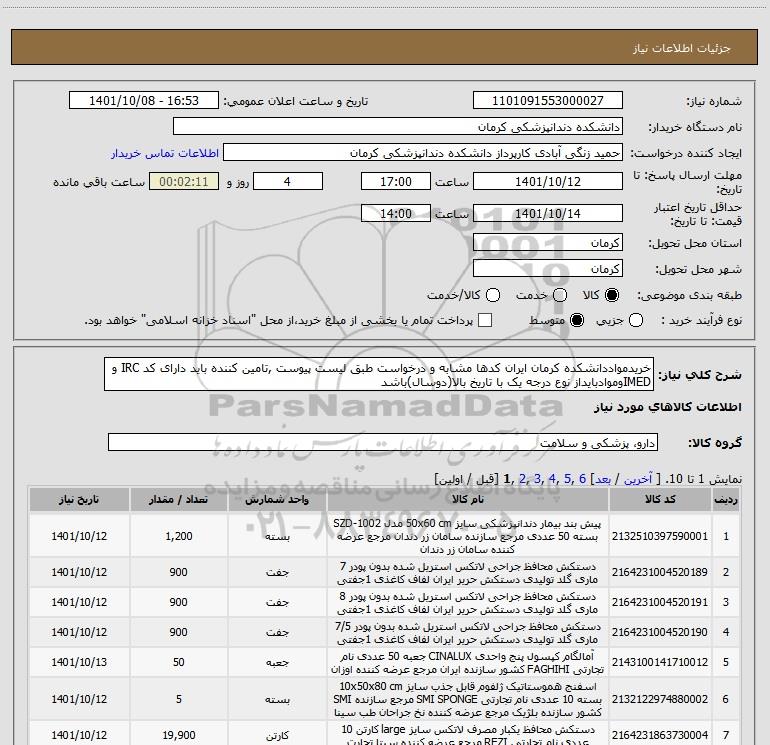Click the remaining time field 00:02:11
The height and width of the screenshot is (745, 770).
184,181
